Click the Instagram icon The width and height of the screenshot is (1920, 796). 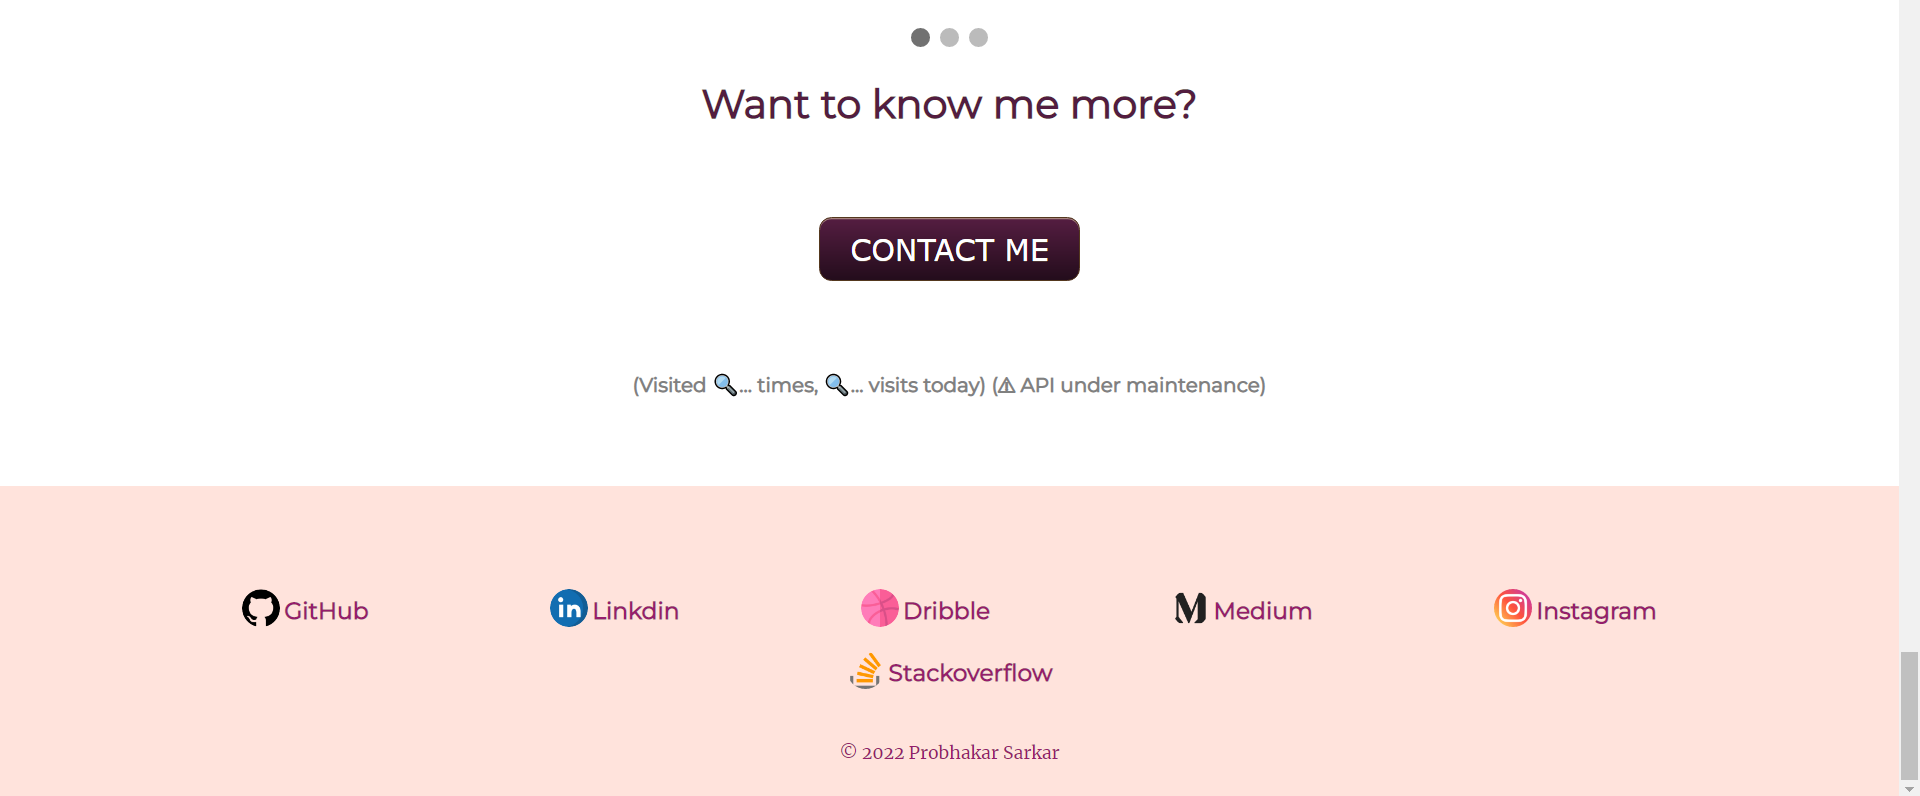(x=1512, y=608)
